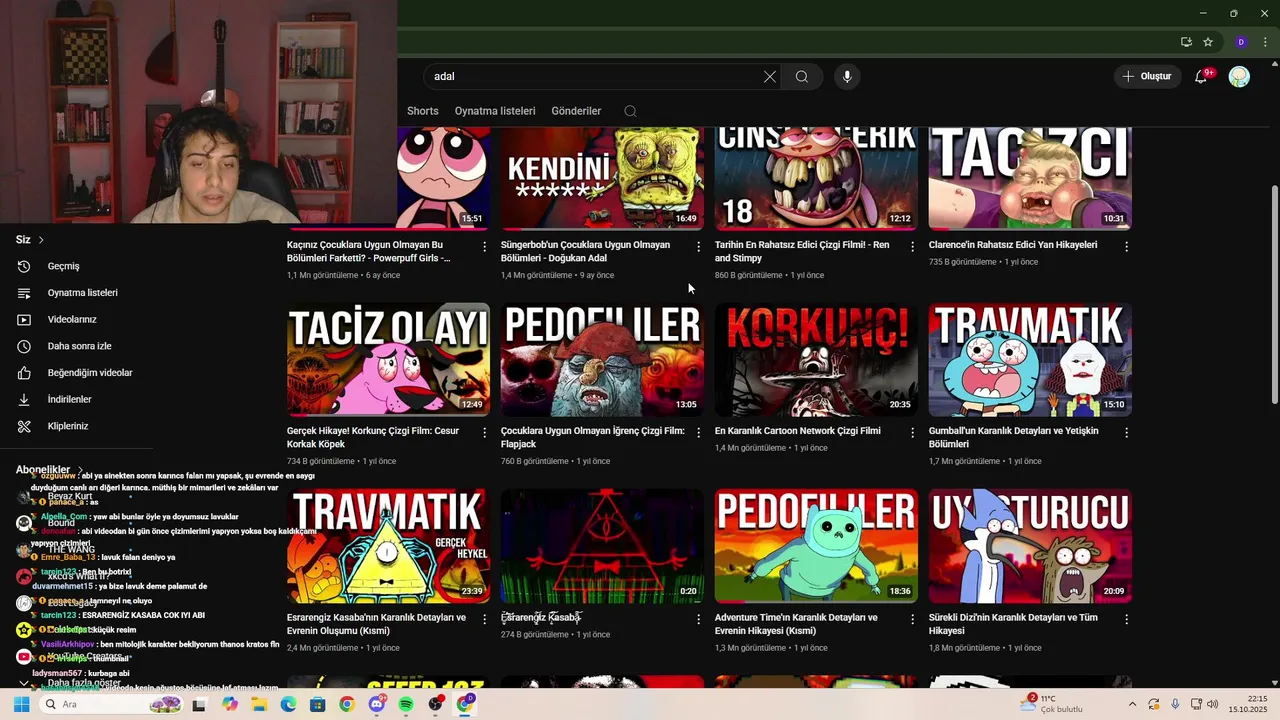
Task: Open Spotify from taskbar
Action: tap(406, 705)
